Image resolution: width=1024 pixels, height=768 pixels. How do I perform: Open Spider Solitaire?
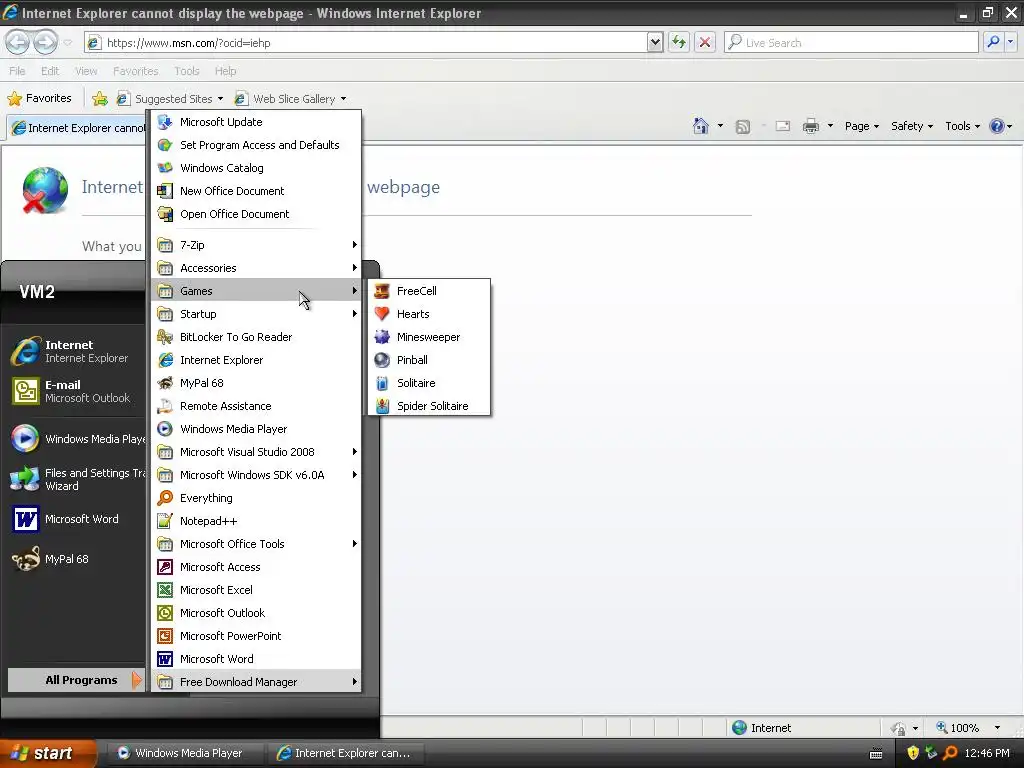429,406
